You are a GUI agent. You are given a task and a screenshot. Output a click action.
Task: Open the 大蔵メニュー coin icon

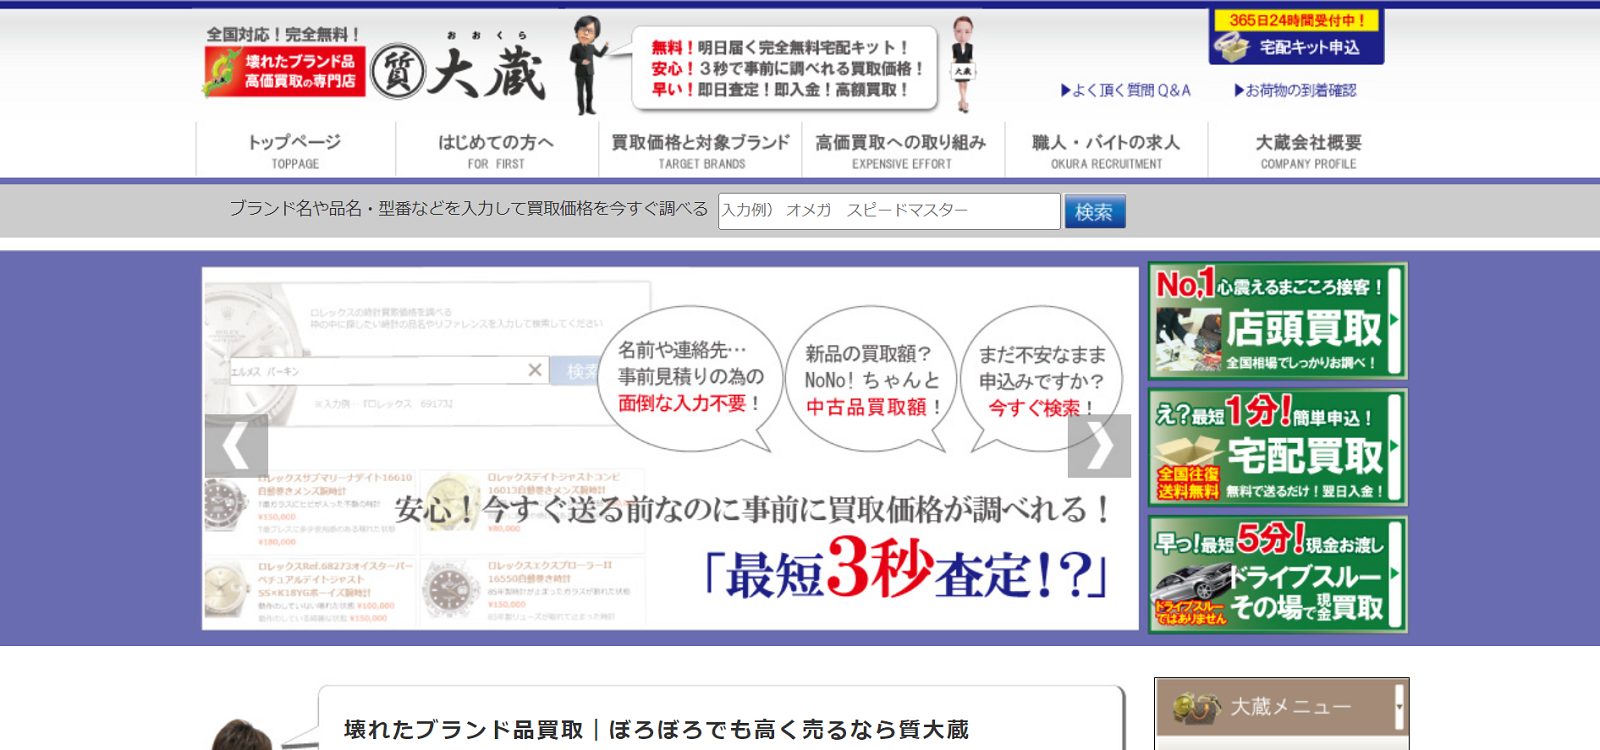[1196, 707]
